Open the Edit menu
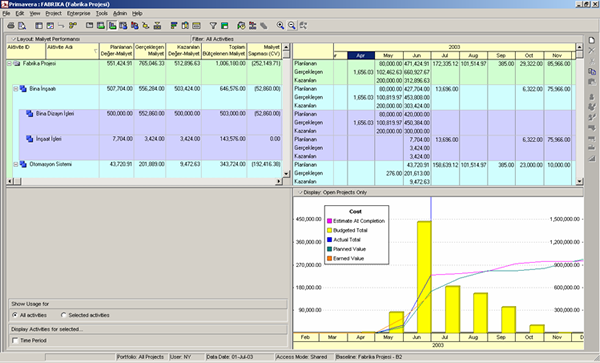This screenshot has width=600, height=363. pos(20,13)
